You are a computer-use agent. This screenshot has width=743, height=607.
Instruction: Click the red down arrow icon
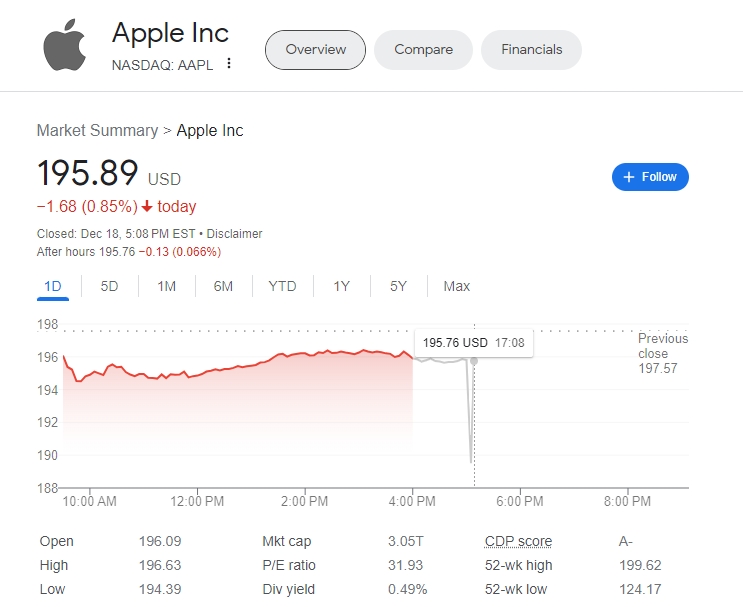tap(147, 207)
